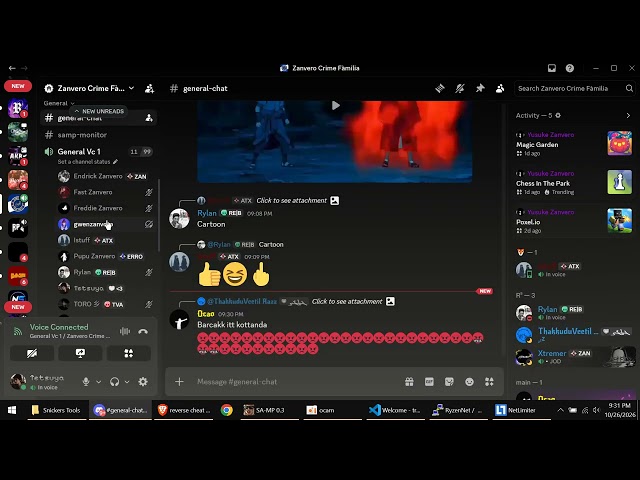Toggle the member list icon
Viewport: 640px width, 480px height.
click(x=500, y=88)
